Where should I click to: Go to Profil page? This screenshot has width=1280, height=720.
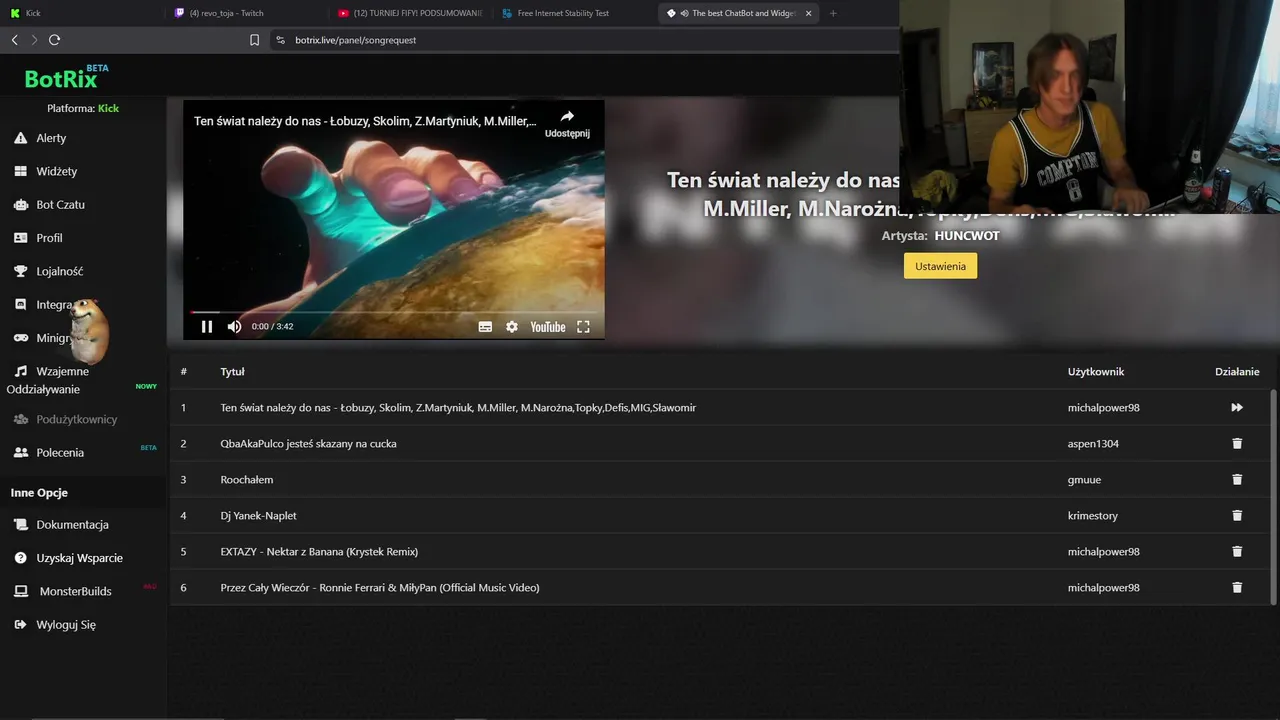[x=49, y=238]
